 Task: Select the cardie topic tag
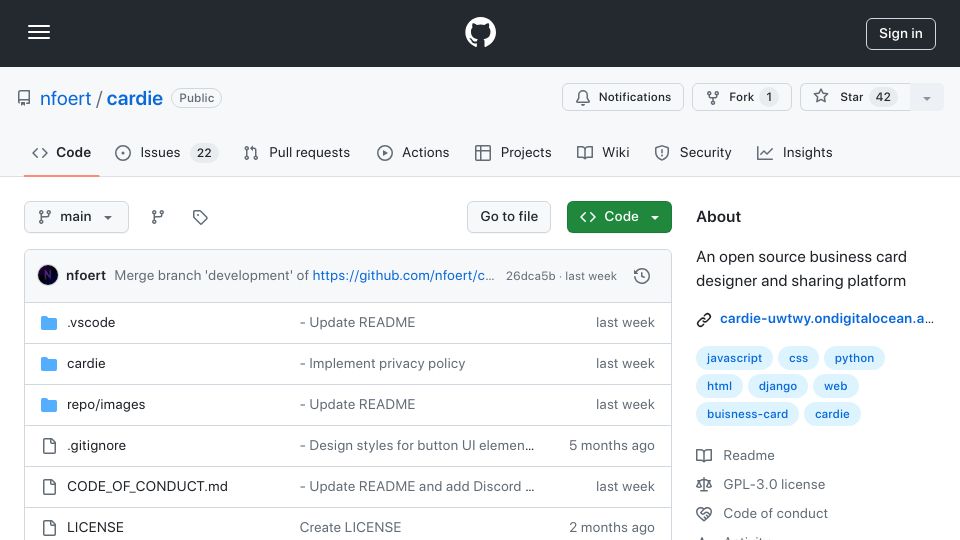tap(832, 414)
